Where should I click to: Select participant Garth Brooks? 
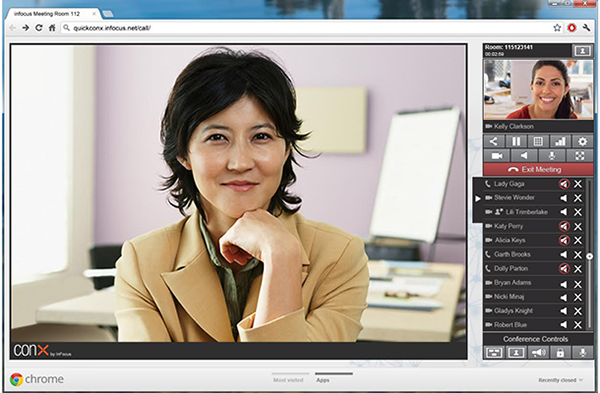pos(512,254)
